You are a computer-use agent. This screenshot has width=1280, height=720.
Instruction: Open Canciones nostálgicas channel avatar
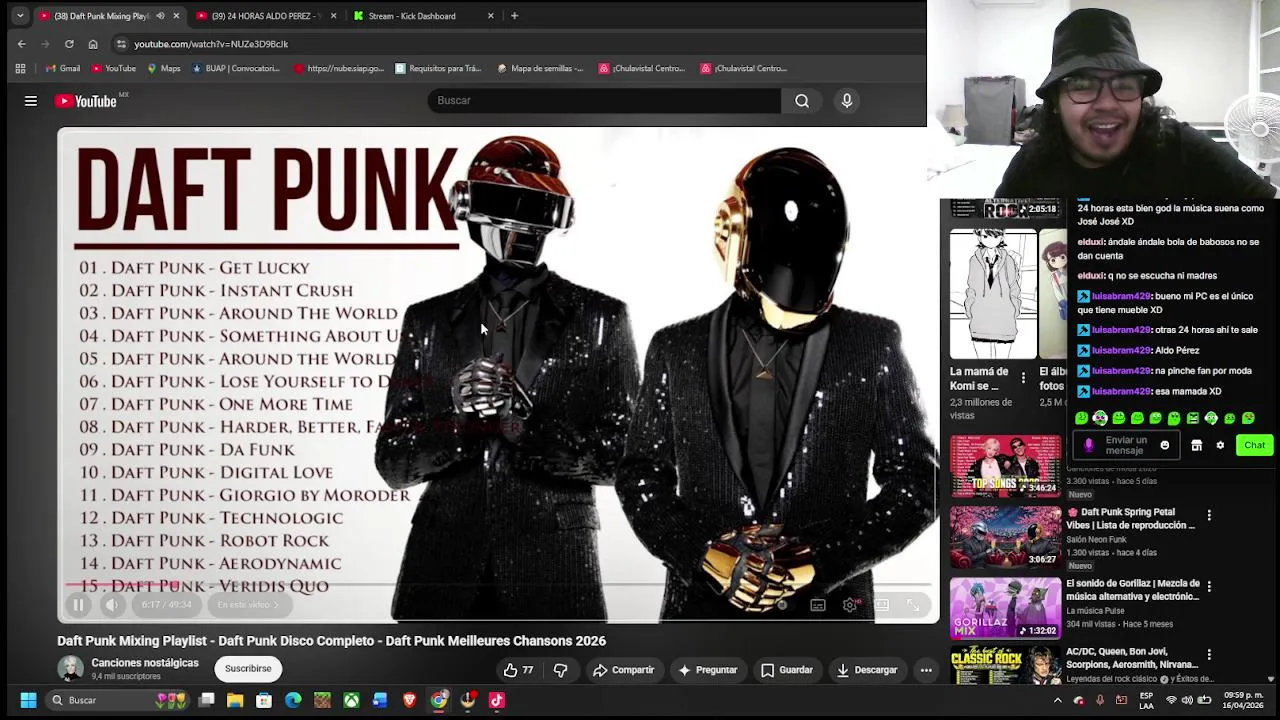click(x=70, y=669)
